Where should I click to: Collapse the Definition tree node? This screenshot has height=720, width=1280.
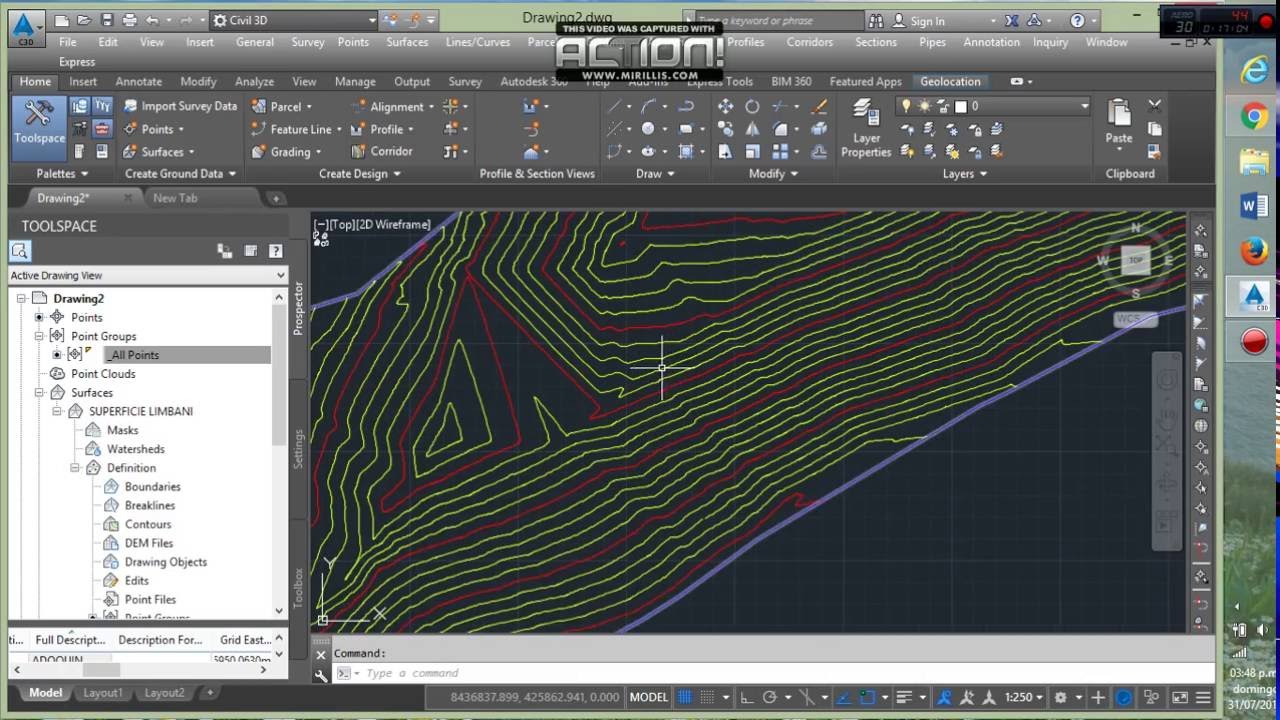(75, 468)
